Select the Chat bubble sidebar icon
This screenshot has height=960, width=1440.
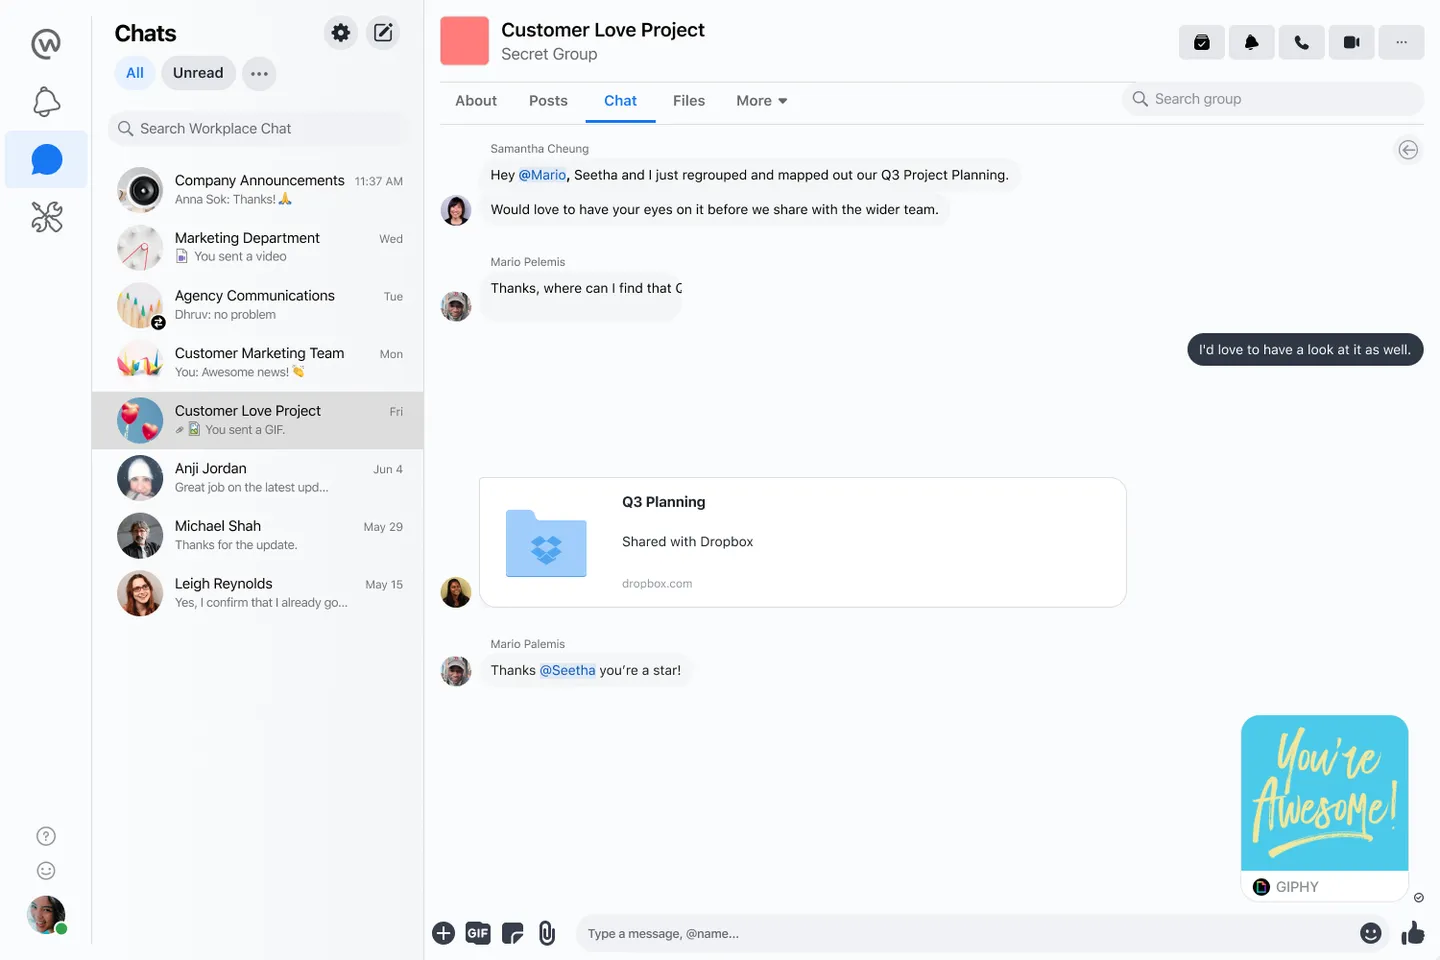(x=46, y=160)
